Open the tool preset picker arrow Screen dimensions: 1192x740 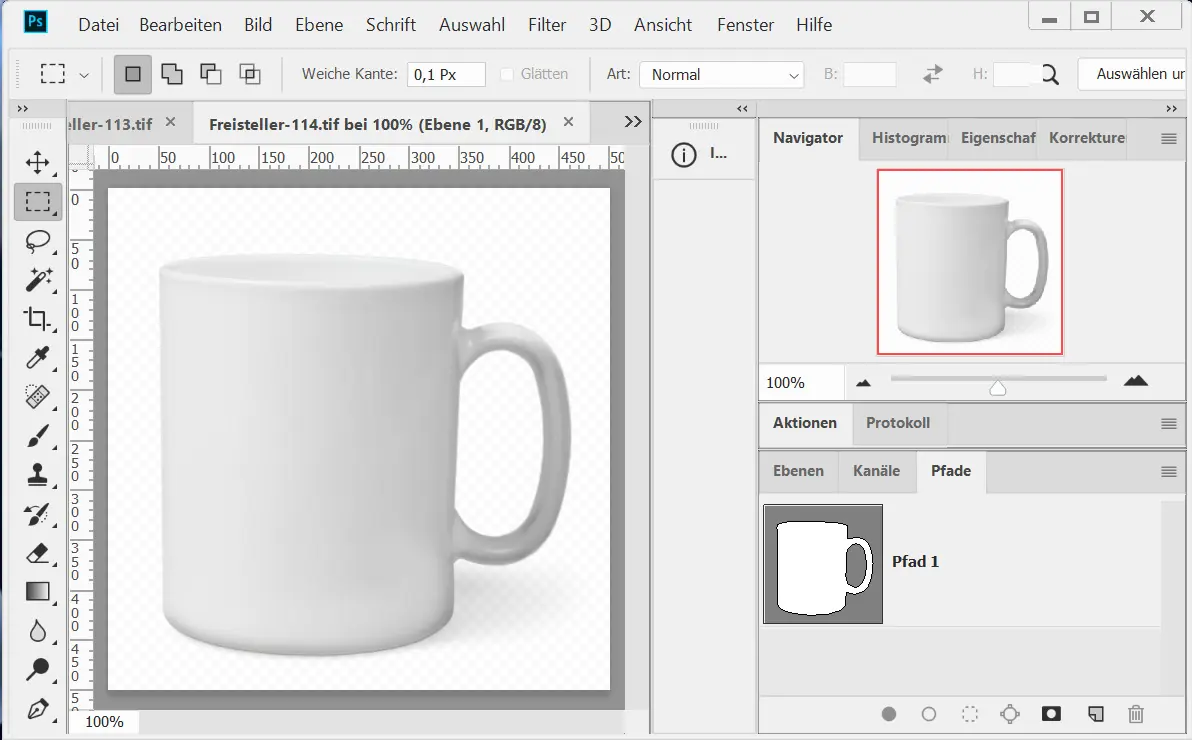[84, 75]
